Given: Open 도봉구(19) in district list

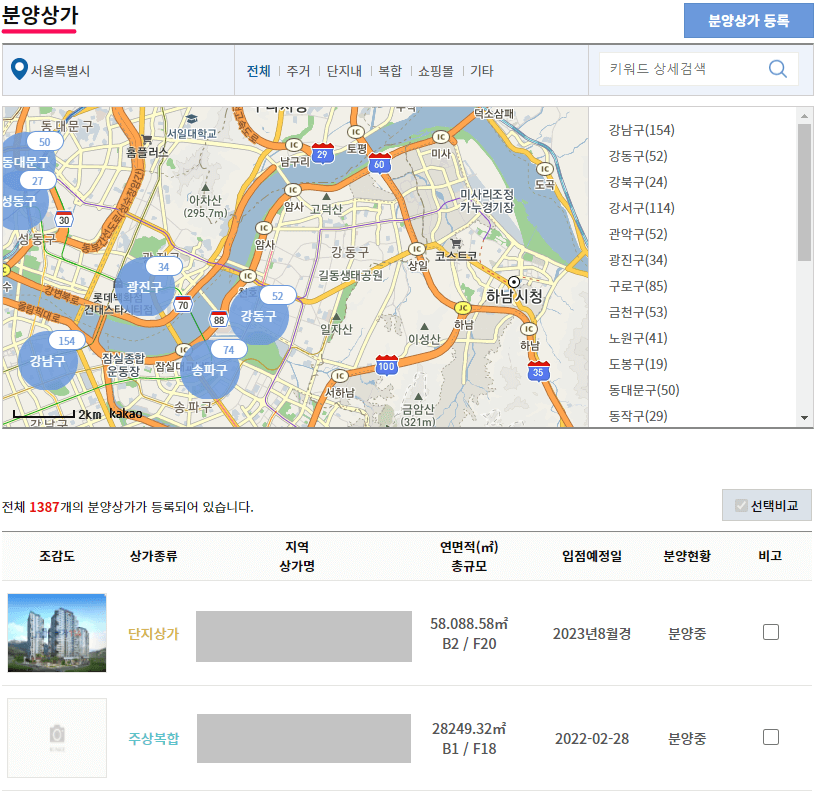Looking at the screenshot, I should click(x=638, y=364).
